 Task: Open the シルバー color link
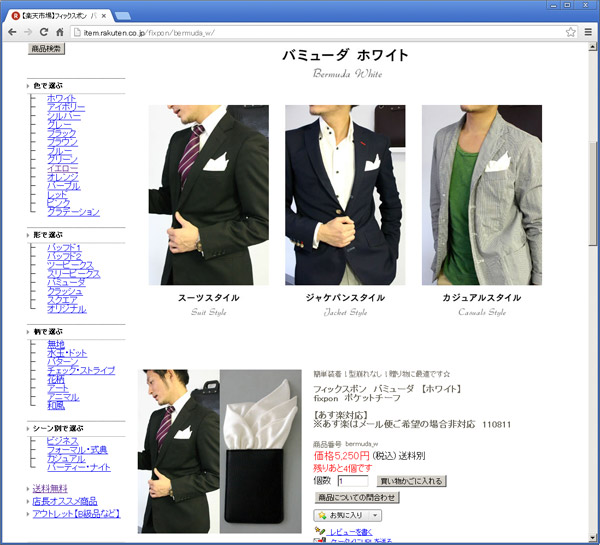(64, 116)
